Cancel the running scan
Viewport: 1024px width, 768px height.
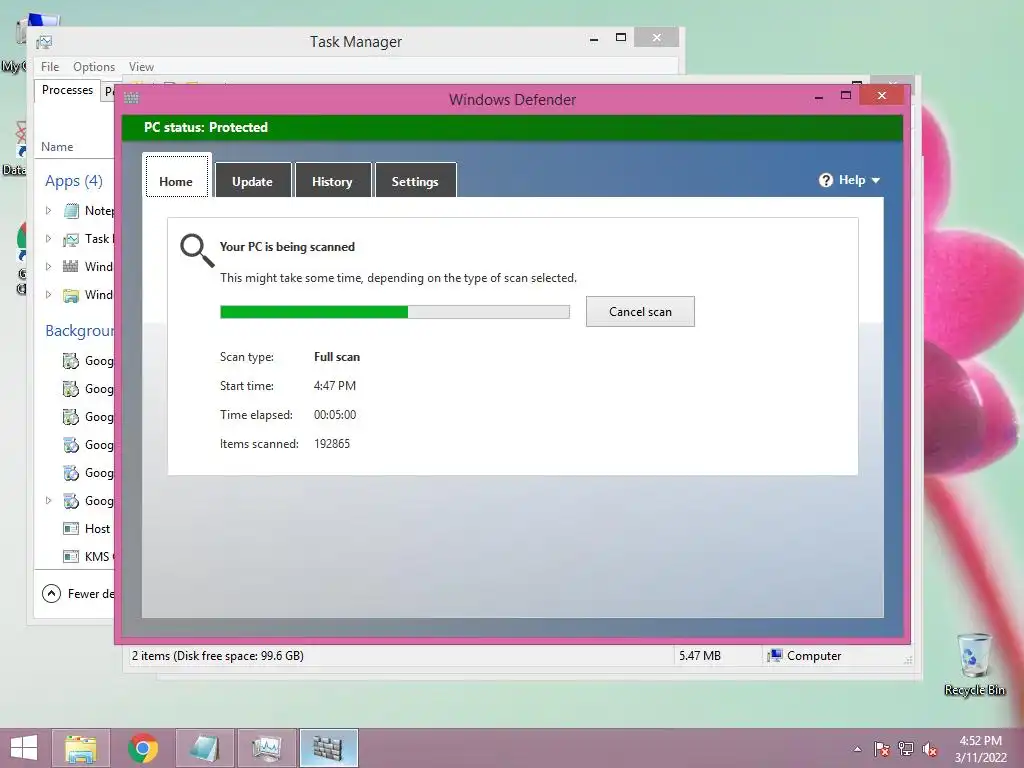click(640, 312)
